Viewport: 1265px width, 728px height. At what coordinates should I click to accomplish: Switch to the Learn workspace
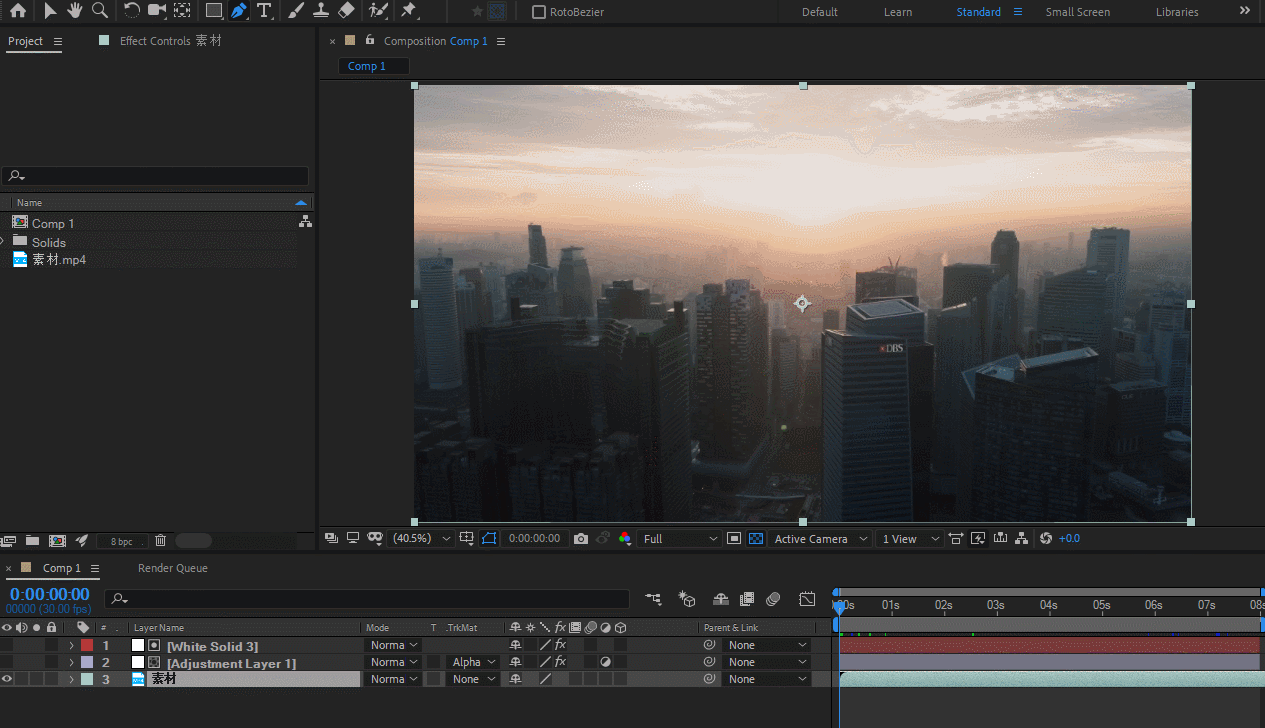click(x=897, y=12)
